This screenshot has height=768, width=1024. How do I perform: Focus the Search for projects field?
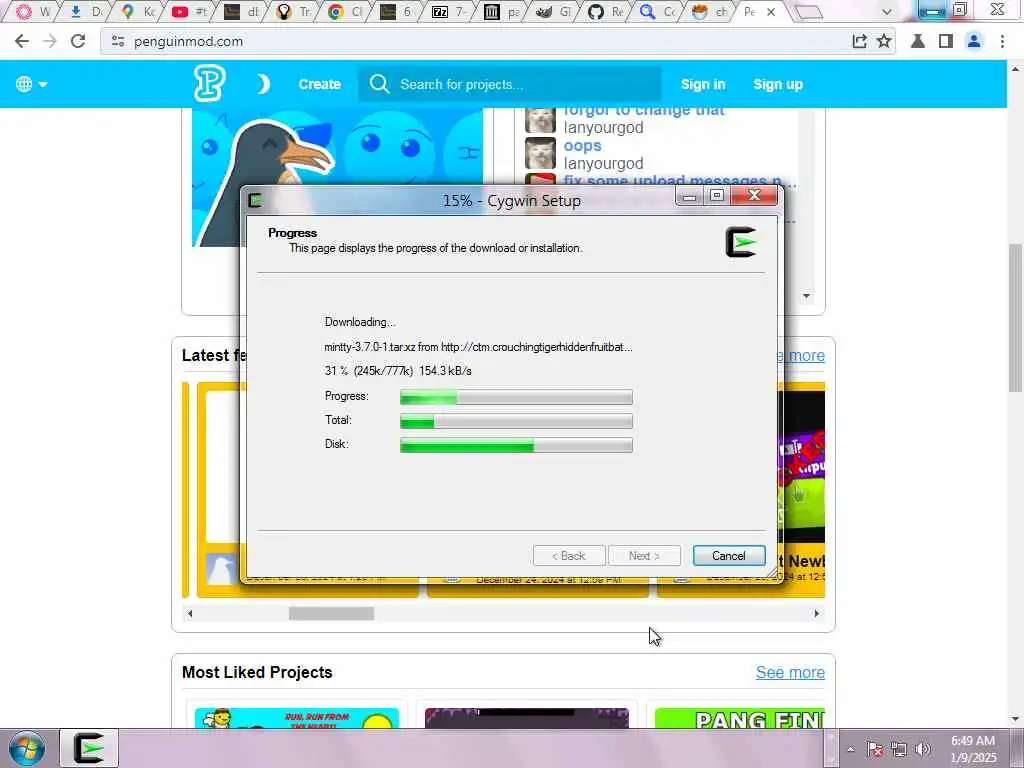pyautogui.click(x=509, y=84)
